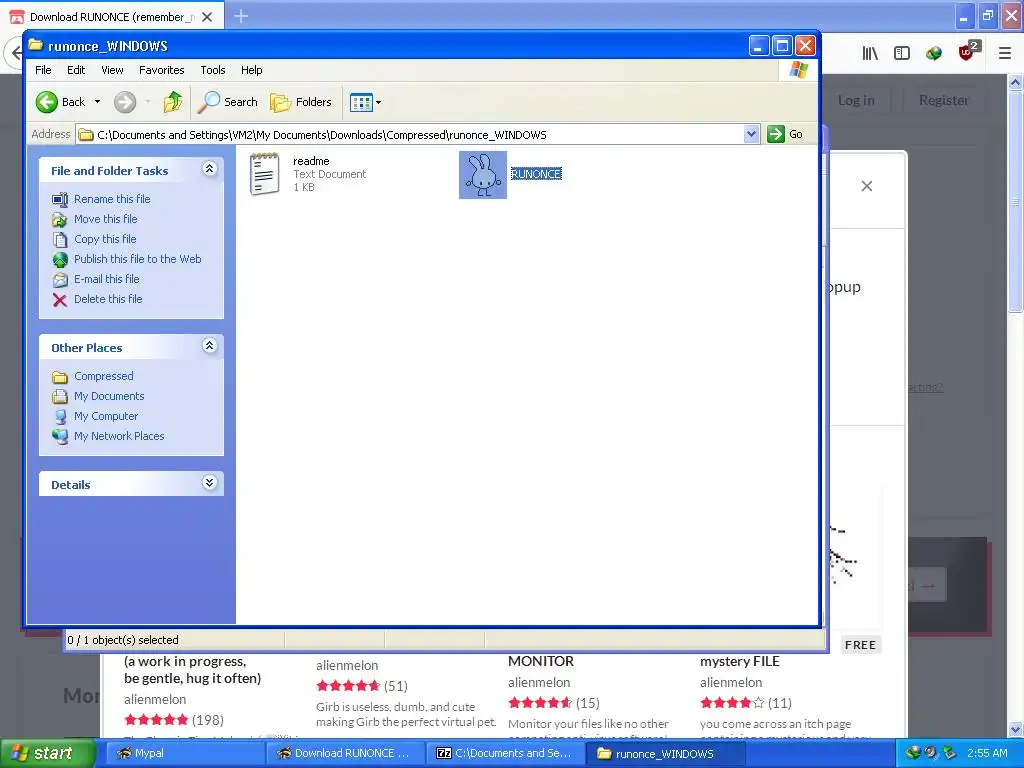Expand the Details panel

pos(209,483)
